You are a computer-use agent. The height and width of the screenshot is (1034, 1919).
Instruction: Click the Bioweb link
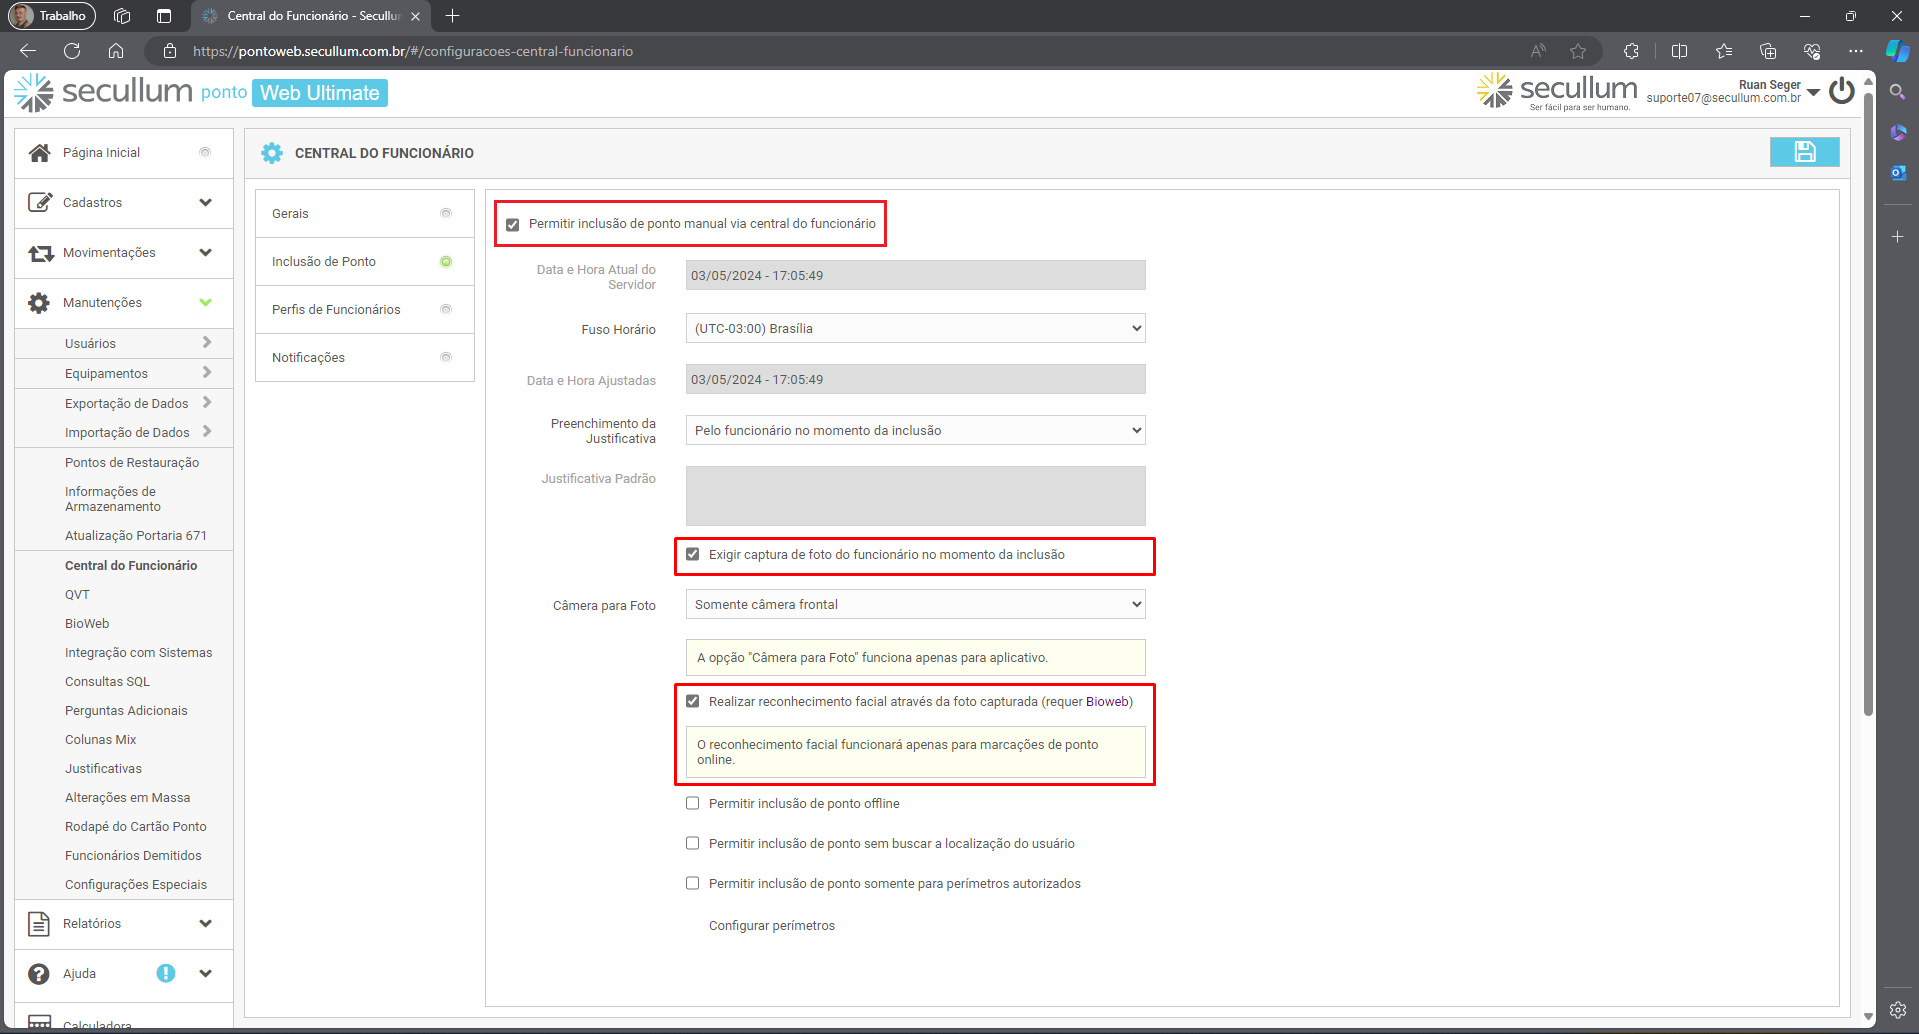tap(1107, 702)
